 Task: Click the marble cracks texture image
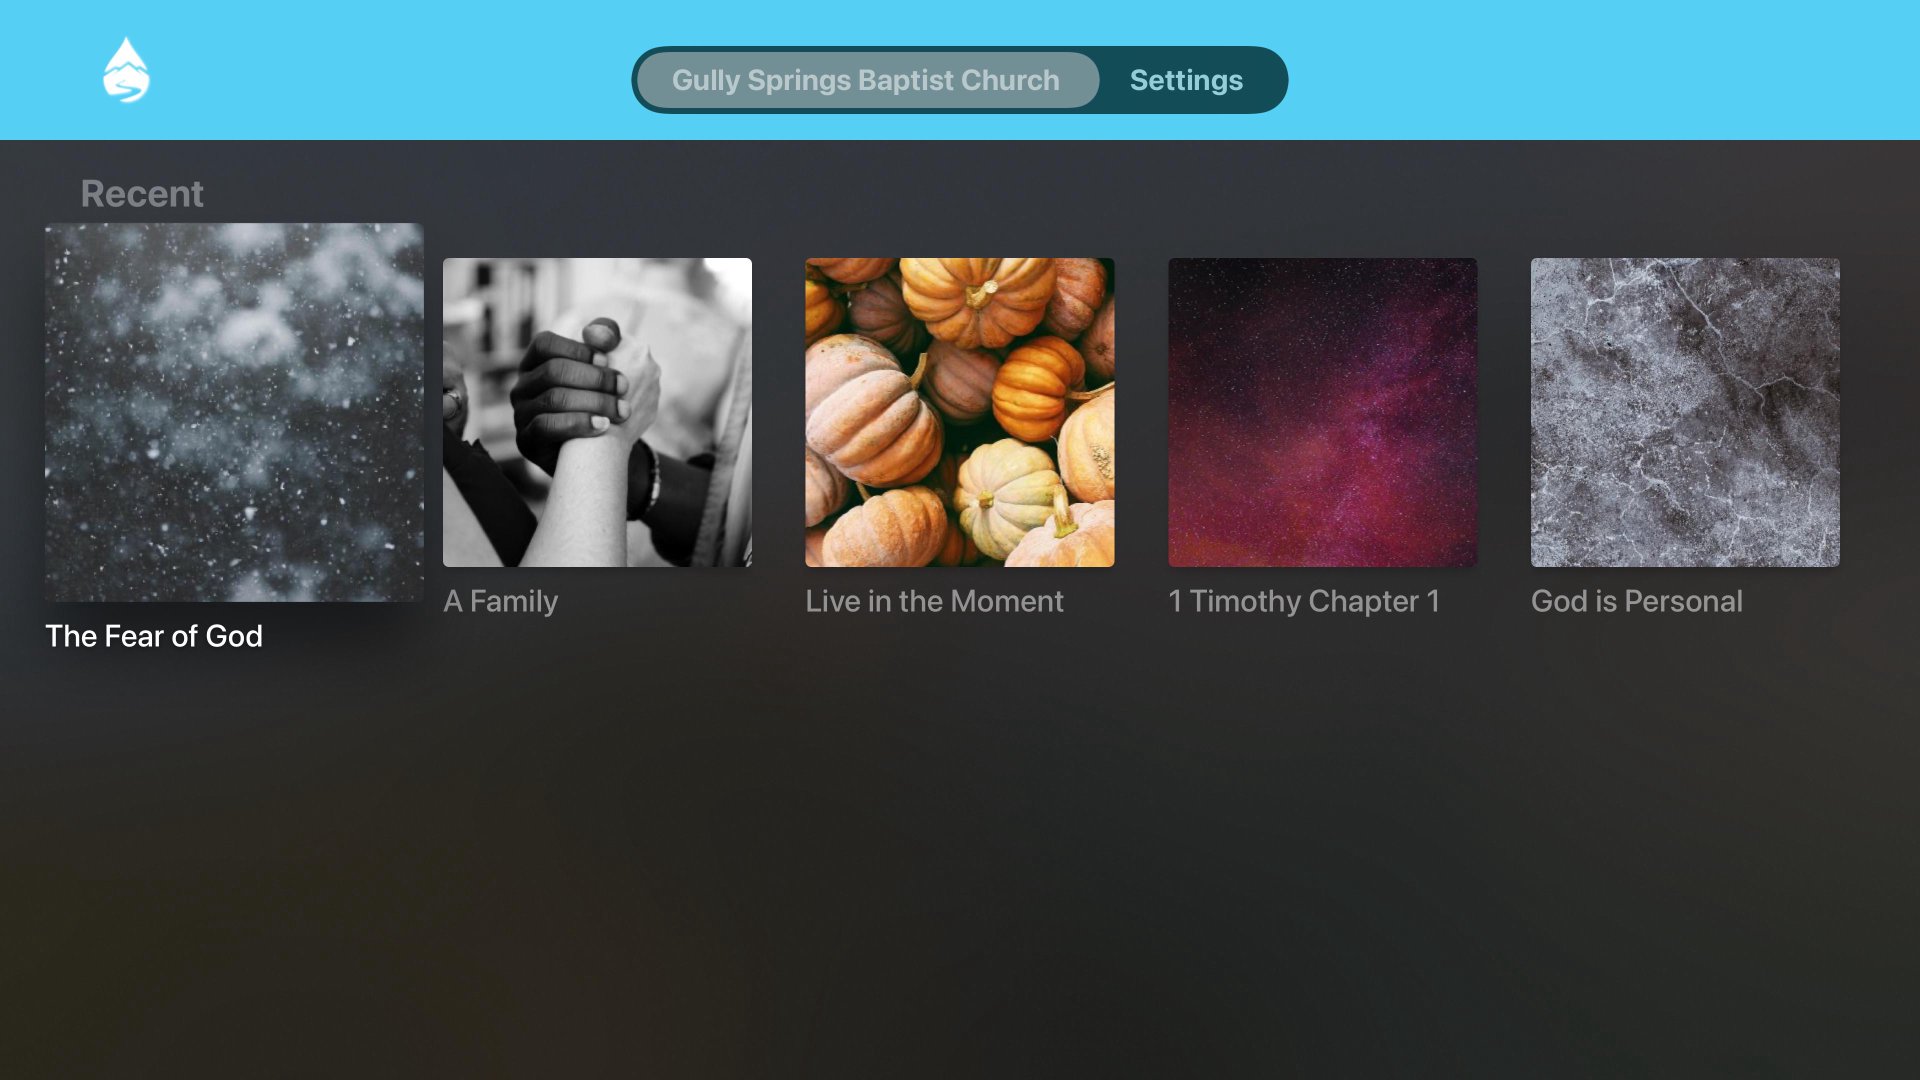pyautogui.click(x=1685, y=412)
